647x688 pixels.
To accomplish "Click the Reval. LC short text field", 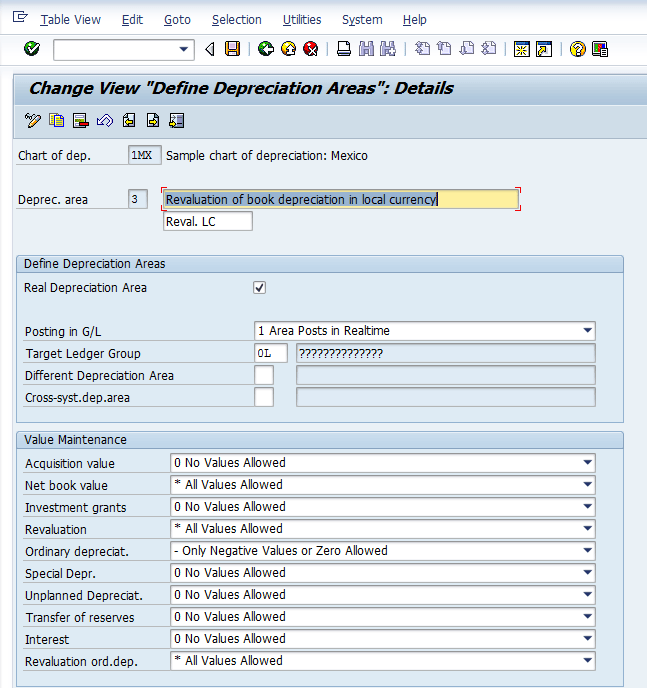I will pyautogui.click(x=208, y=221).
